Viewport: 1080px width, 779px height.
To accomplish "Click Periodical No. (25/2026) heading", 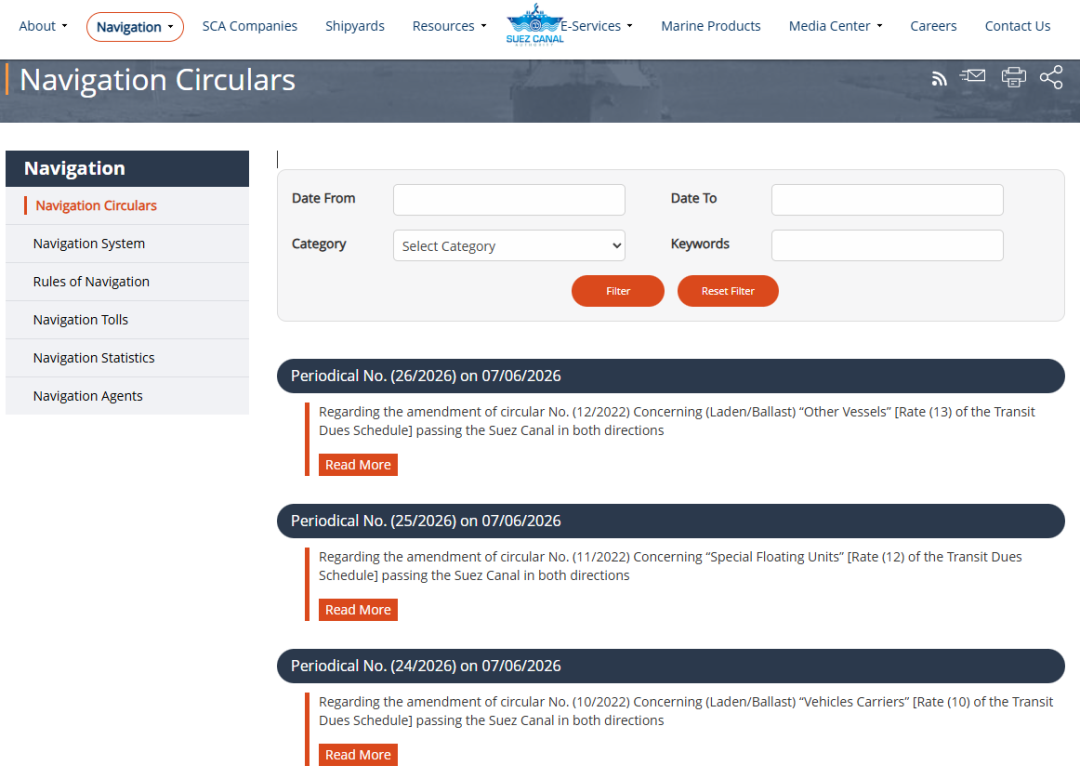I will [671, 521].
